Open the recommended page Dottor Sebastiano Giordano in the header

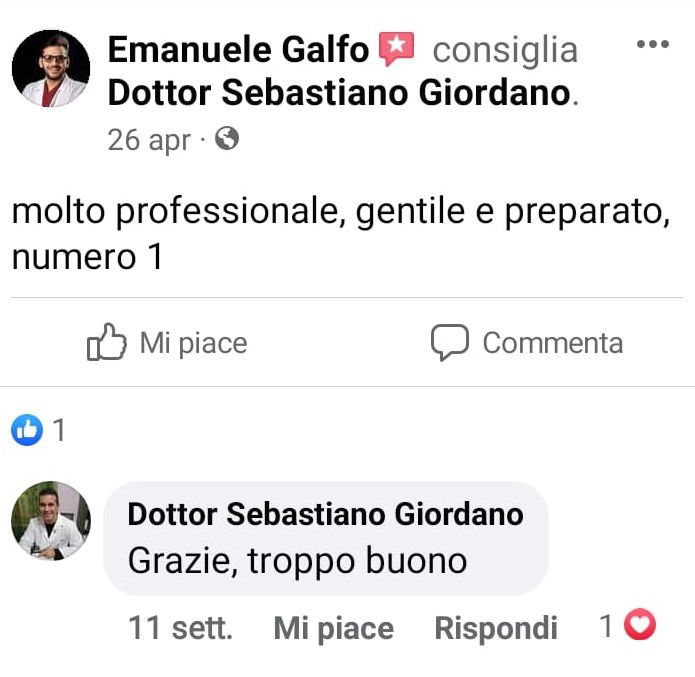coord(338,92)
